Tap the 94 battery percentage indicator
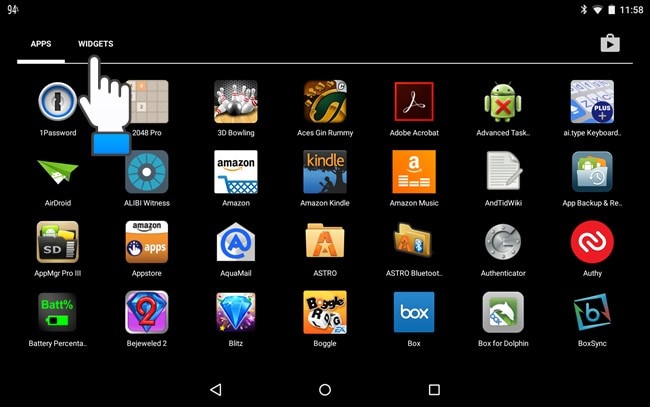Viewport: 650px width, 407px height. 12,10
